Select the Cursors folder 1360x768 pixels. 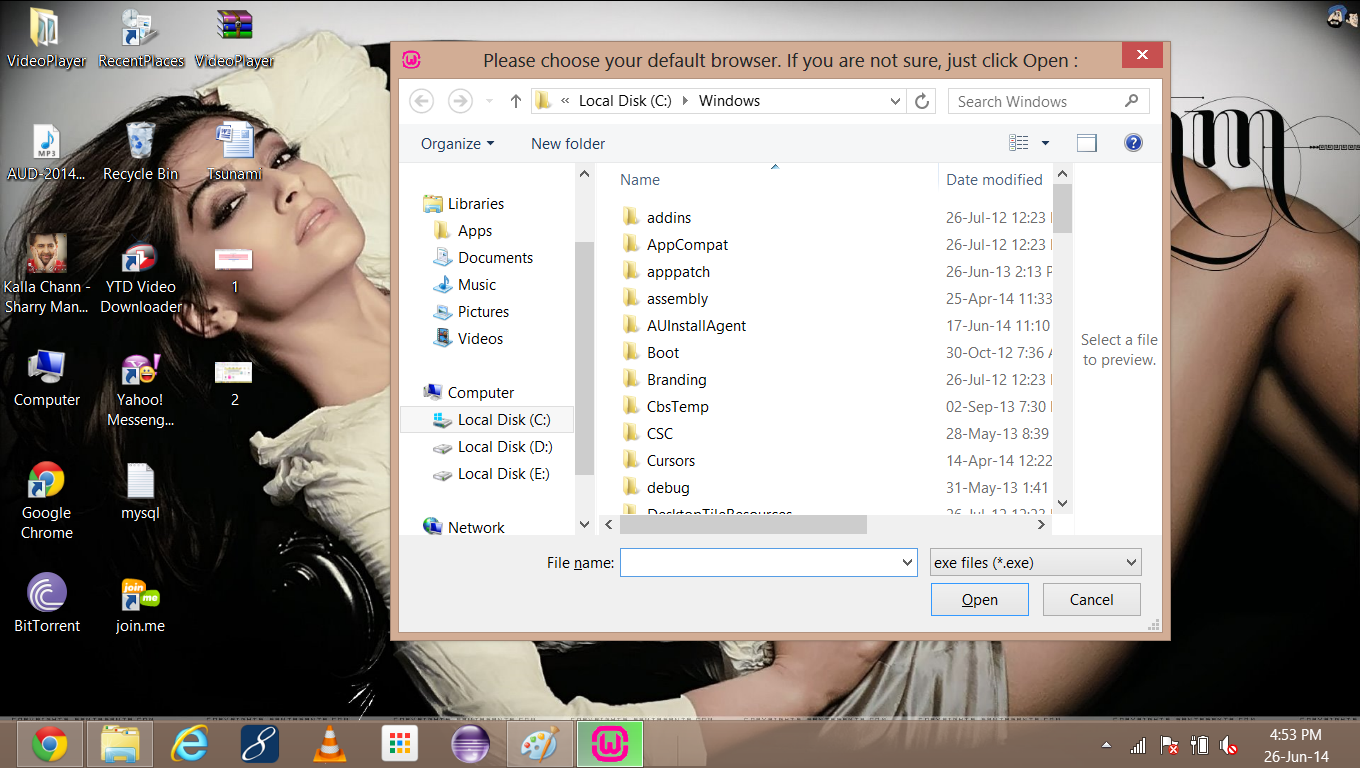[659, 460]
